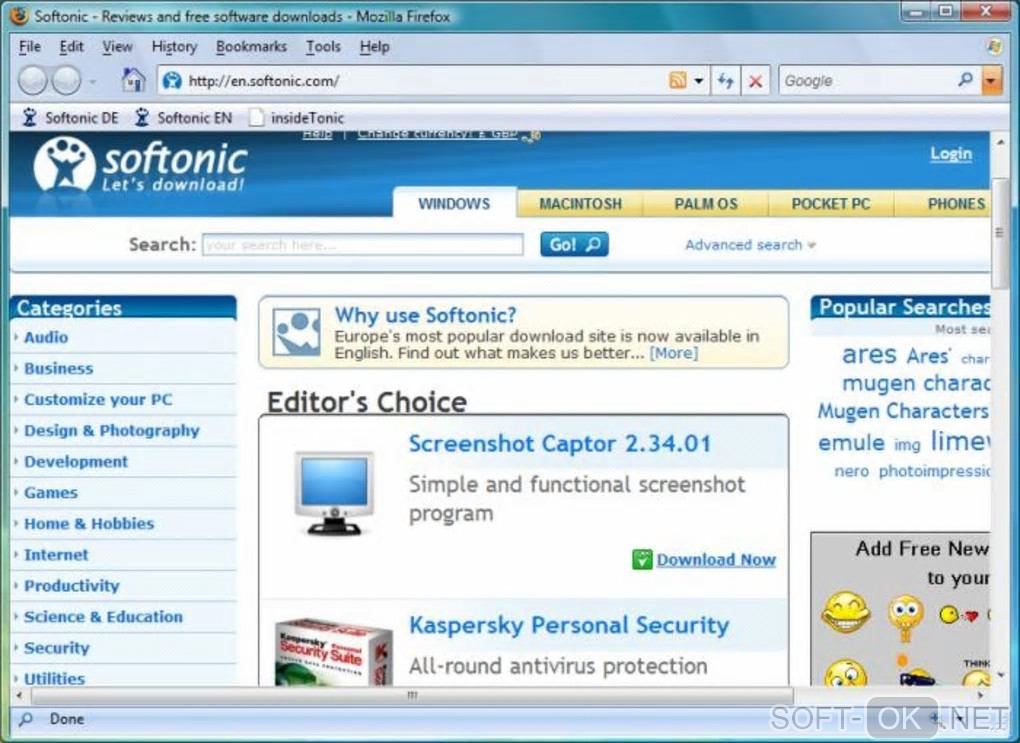
Task: Click the horizontal scrollbar left arrow
Action: click(x=19, y=696)
